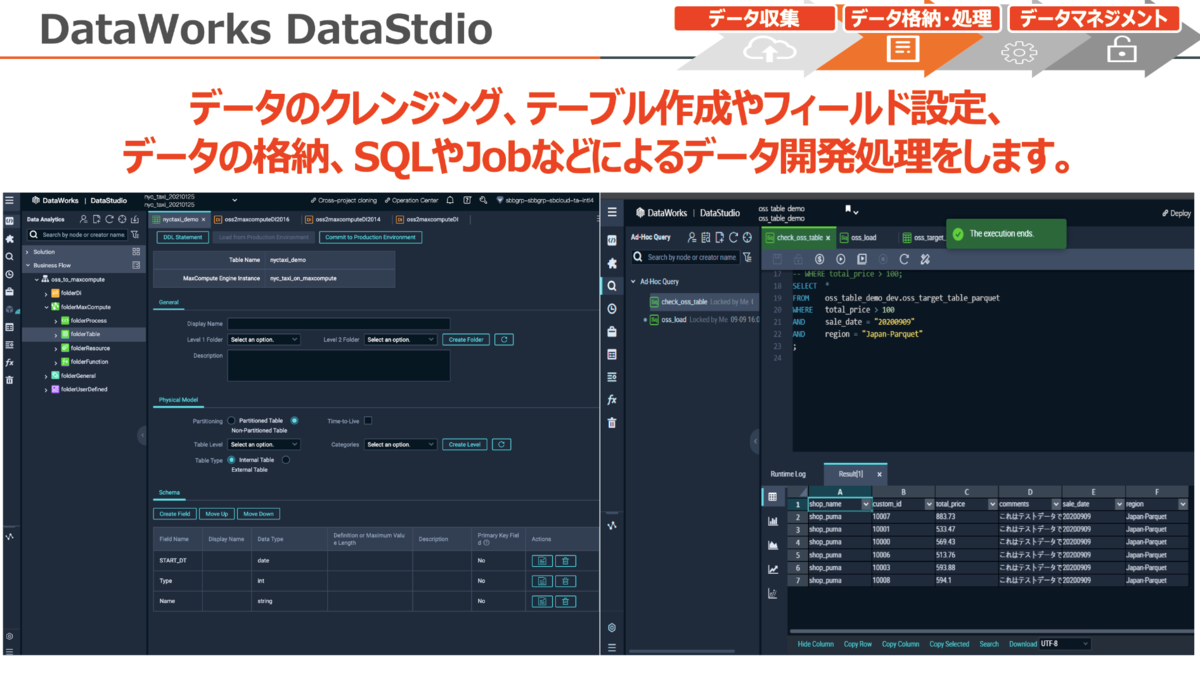The width and height of the screenshot is (1200, 674).
Task: Click Deploy in right DataStudio window
Action: tap(1176, 213)
